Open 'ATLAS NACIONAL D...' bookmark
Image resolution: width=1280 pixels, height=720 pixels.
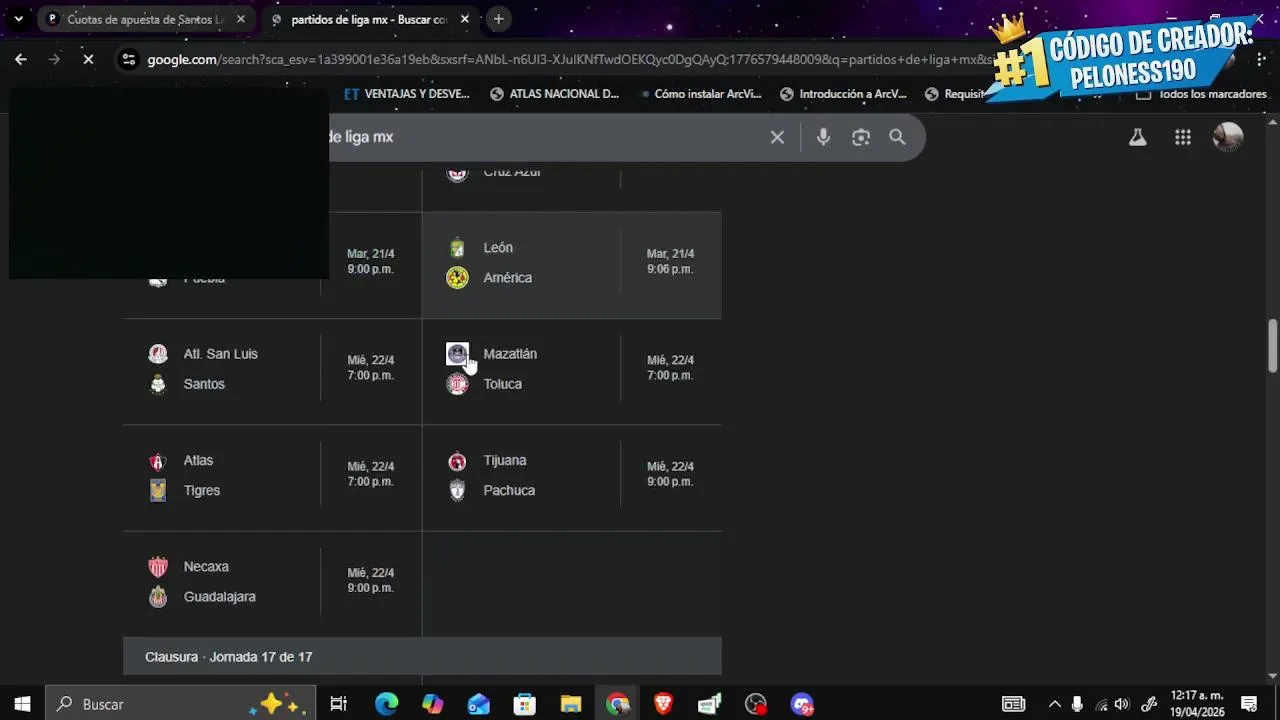coord(555,94)
